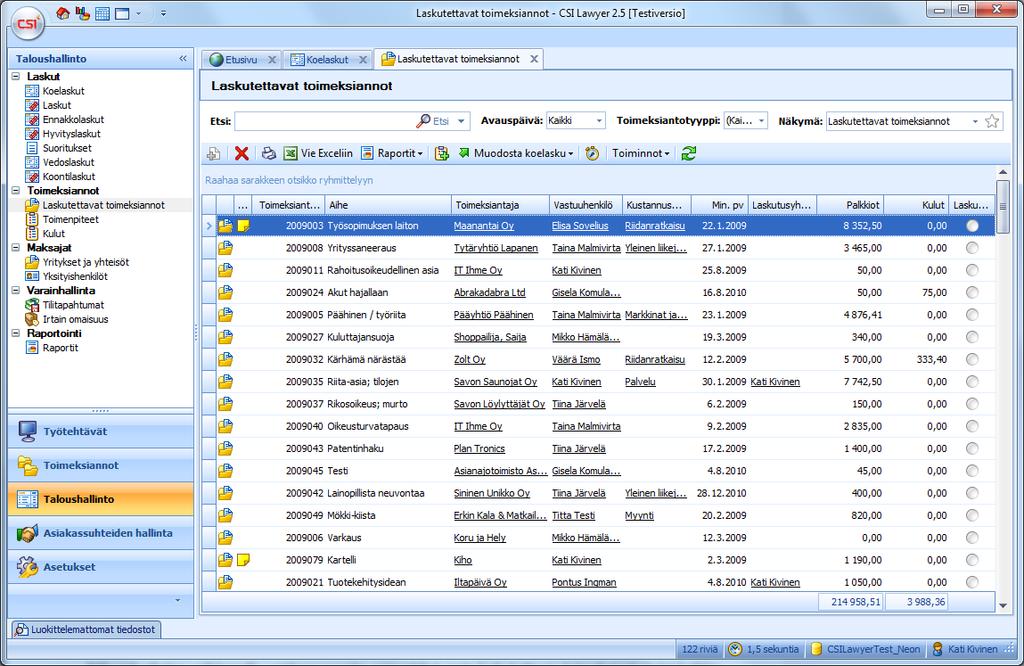Focus the Etsi search input field

point(325,121)
